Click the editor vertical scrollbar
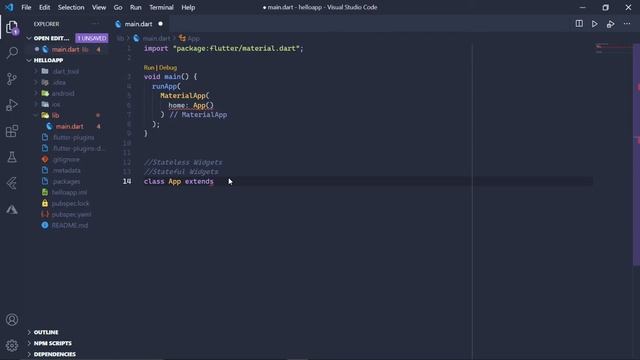The width and height of the screenshot is (640, 360). point(636,155)
